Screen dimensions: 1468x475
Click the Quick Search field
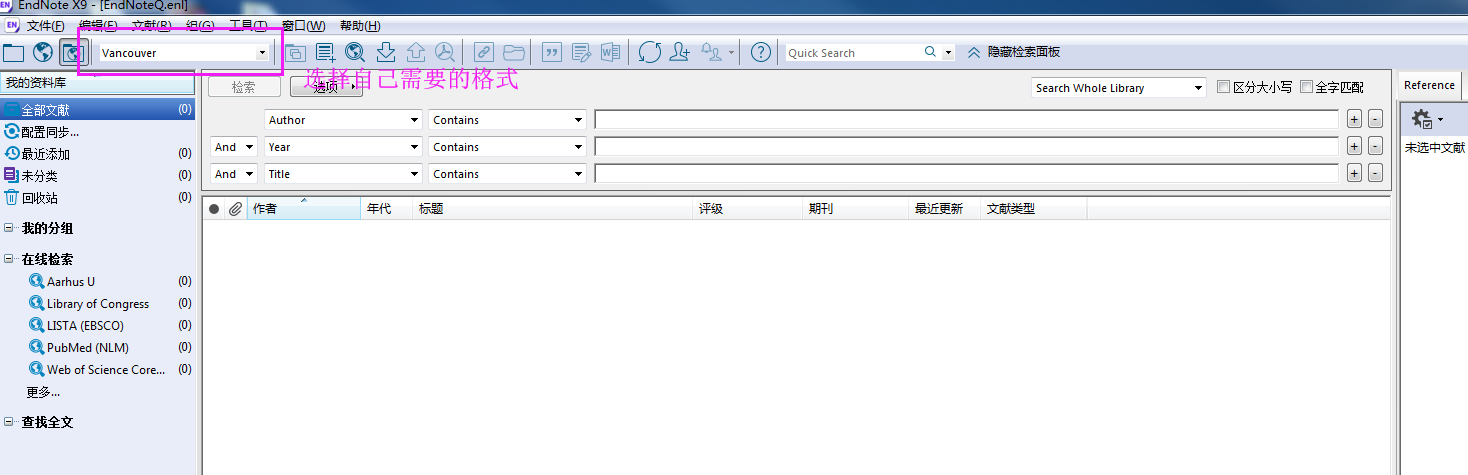point(853,53)
